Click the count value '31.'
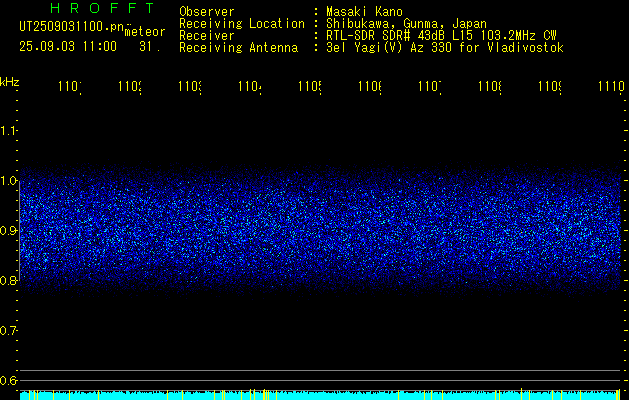Image resolution: width=629 pixels, height=400 pixels. (x=150, y=47)
